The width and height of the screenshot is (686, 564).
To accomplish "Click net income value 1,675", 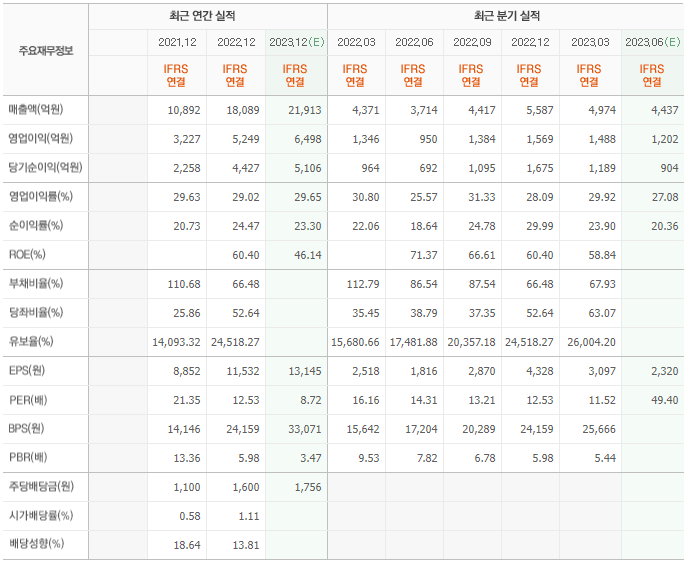I will coord(539,168).
